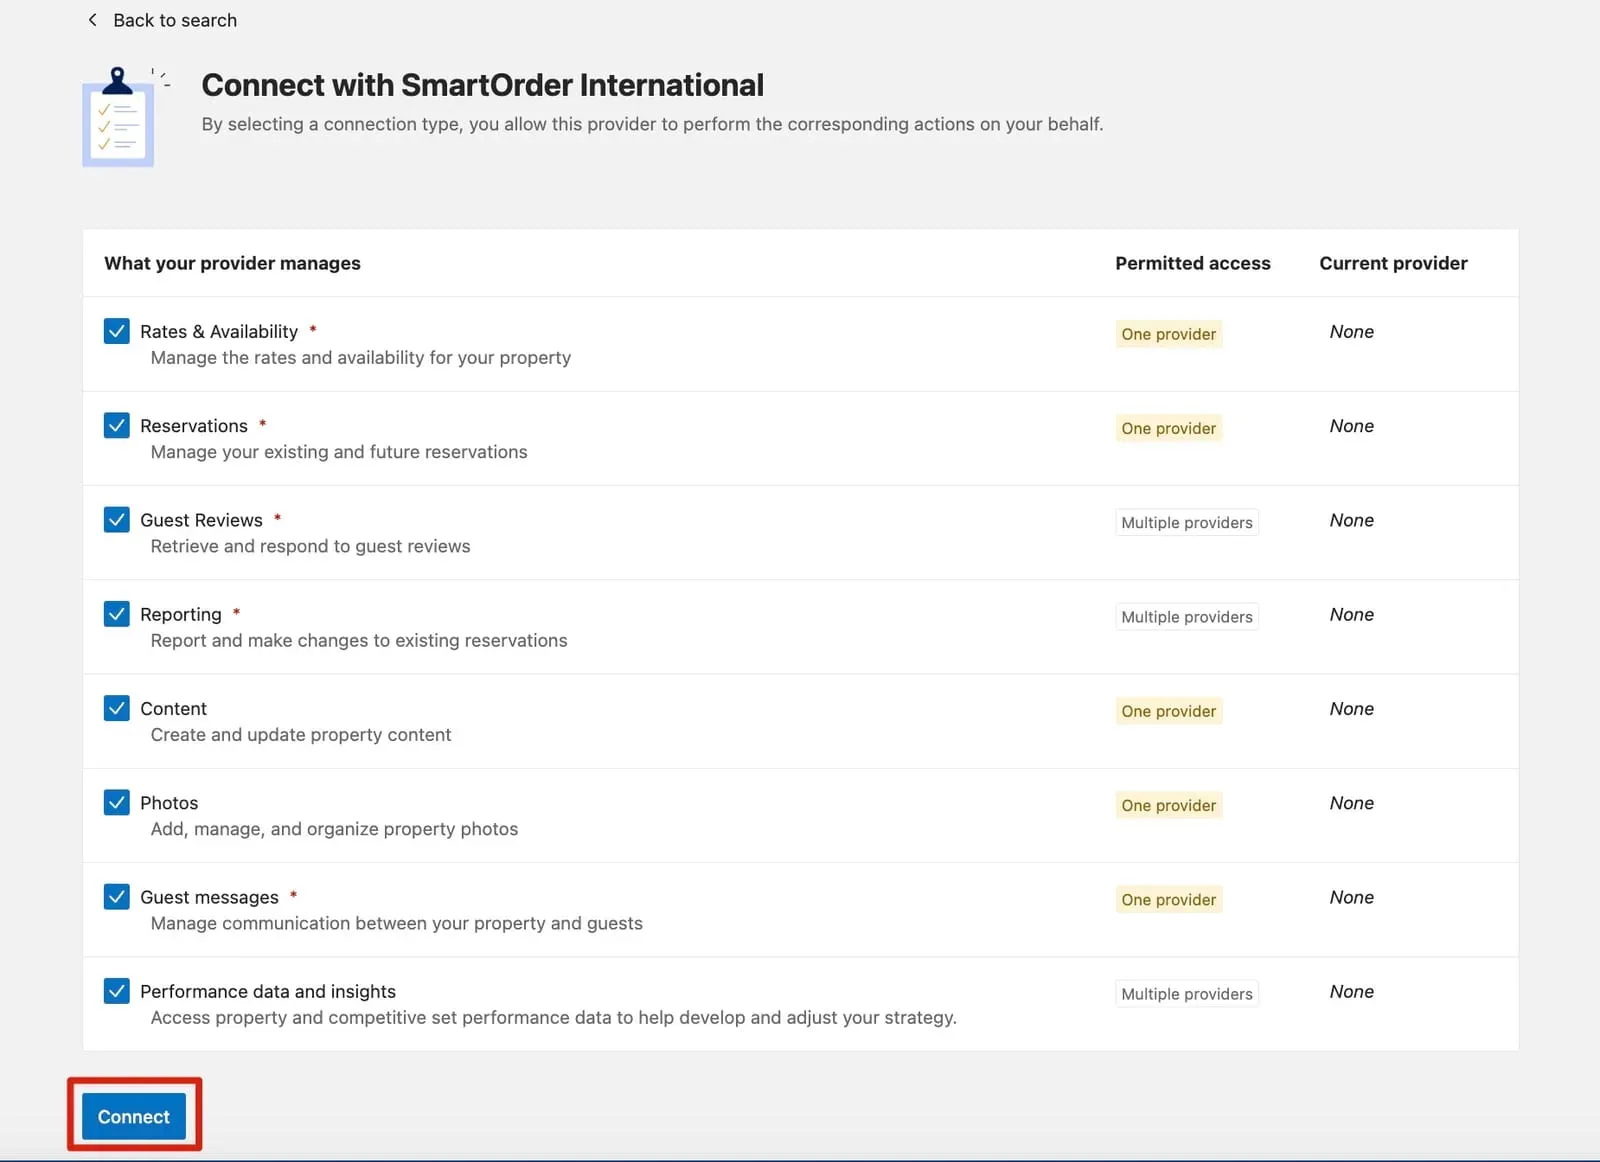The image size is (1600, 1162).
Task: Disable the Photos checkbox
Action: pos(116,802)
